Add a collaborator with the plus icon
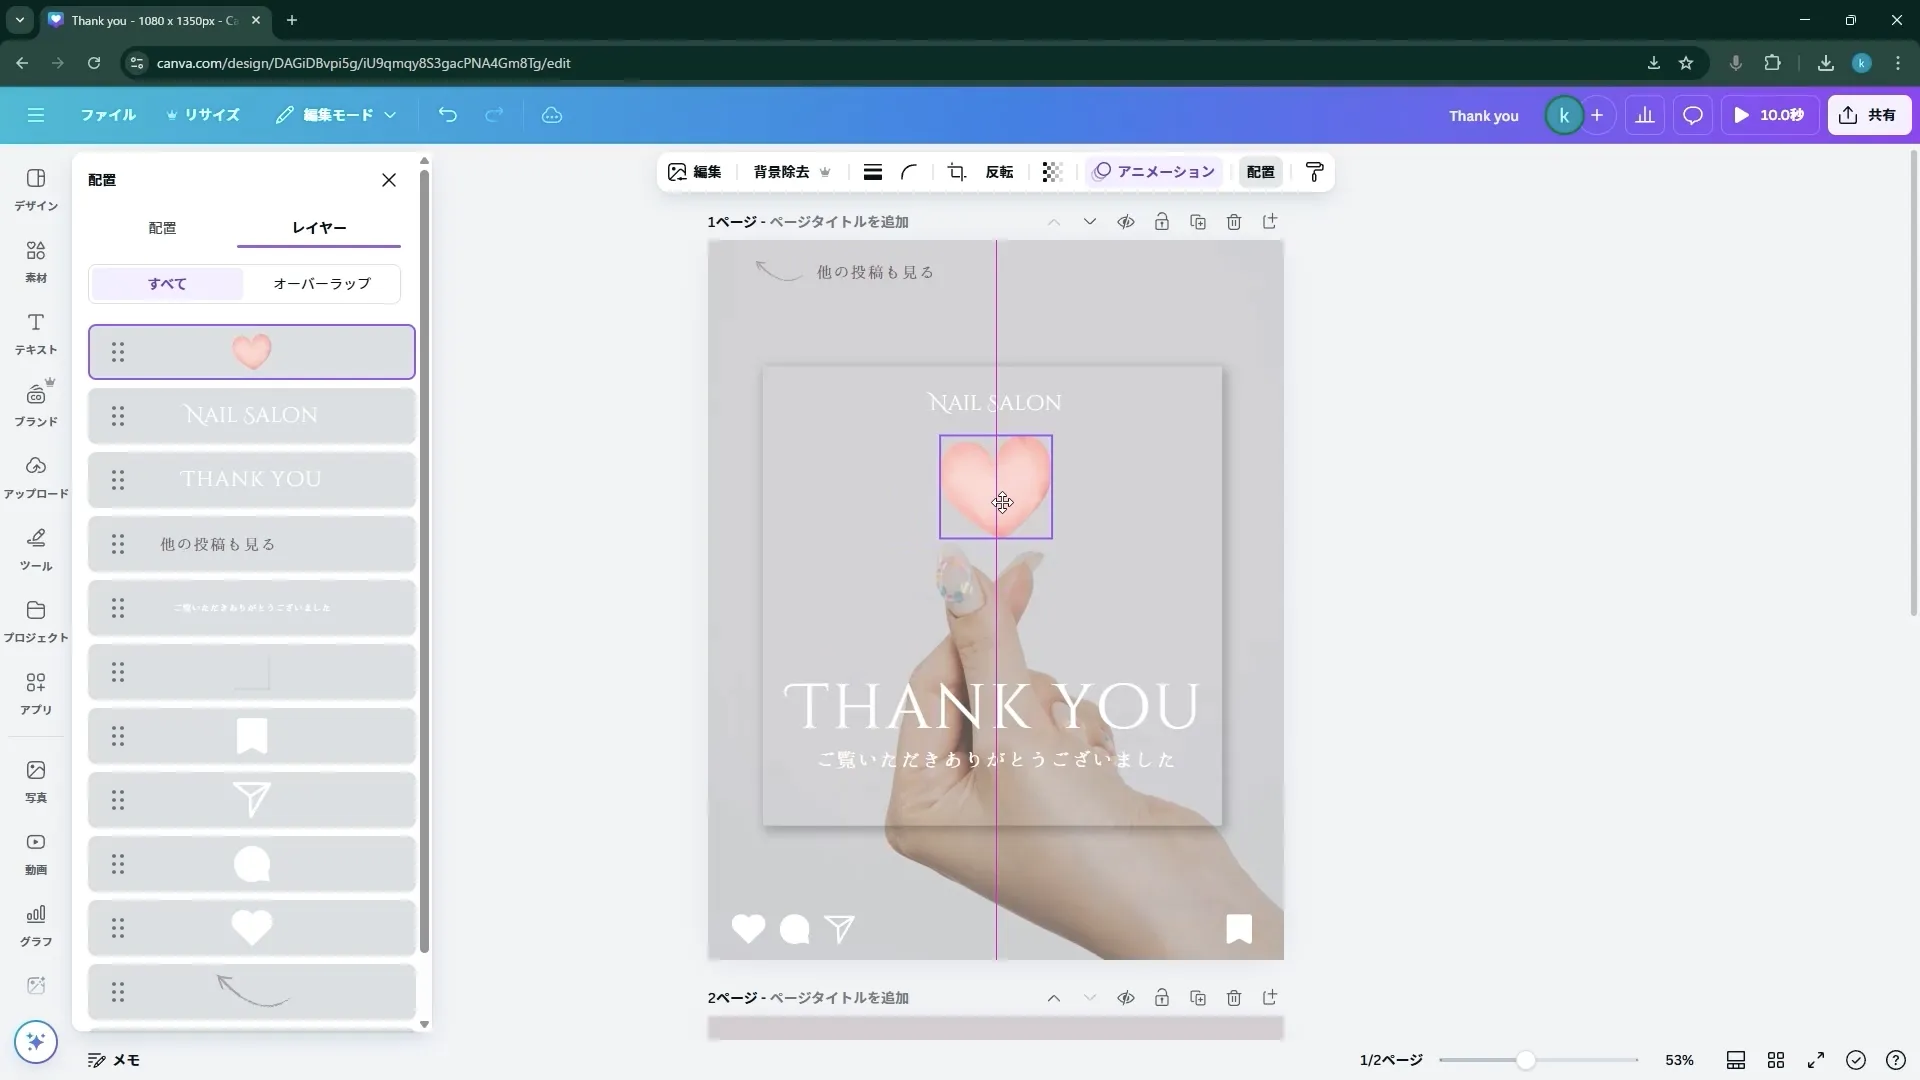 (1597, 115)
